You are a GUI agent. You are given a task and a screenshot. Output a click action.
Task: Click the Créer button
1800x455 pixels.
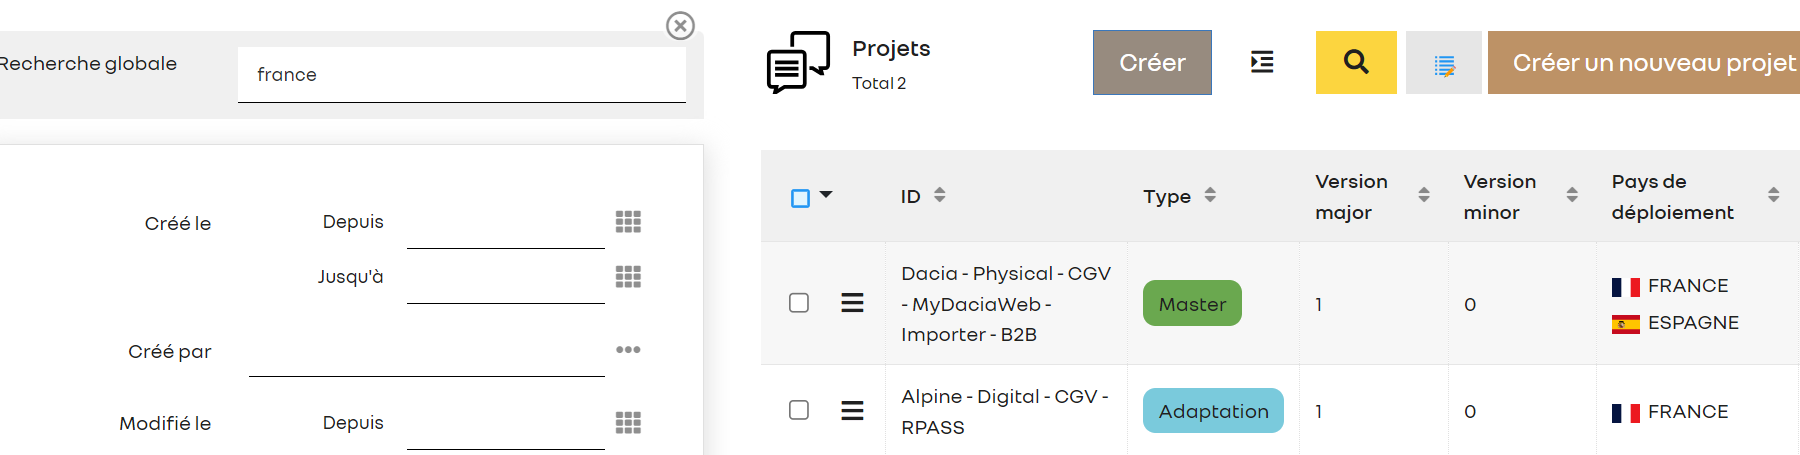[1152, 63]
